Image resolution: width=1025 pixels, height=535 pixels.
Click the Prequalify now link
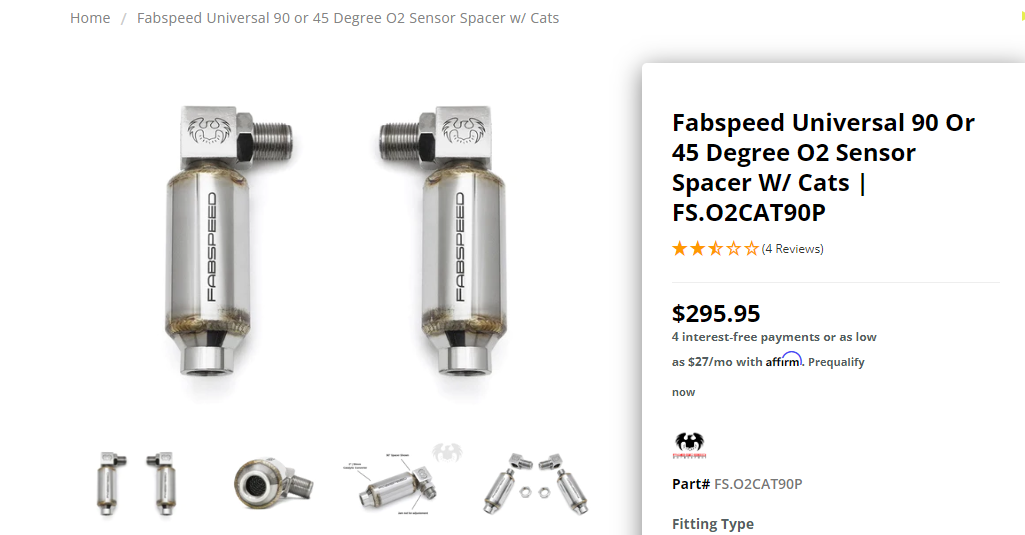click(836, 362)
